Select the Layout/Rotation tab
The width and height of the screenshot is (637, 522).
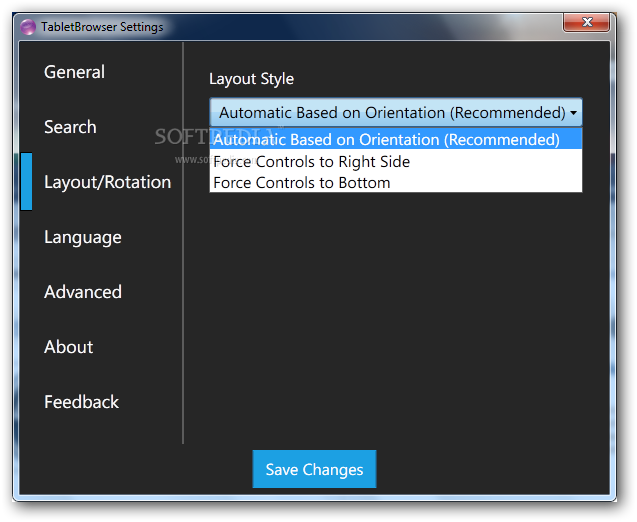coord(107,182)
